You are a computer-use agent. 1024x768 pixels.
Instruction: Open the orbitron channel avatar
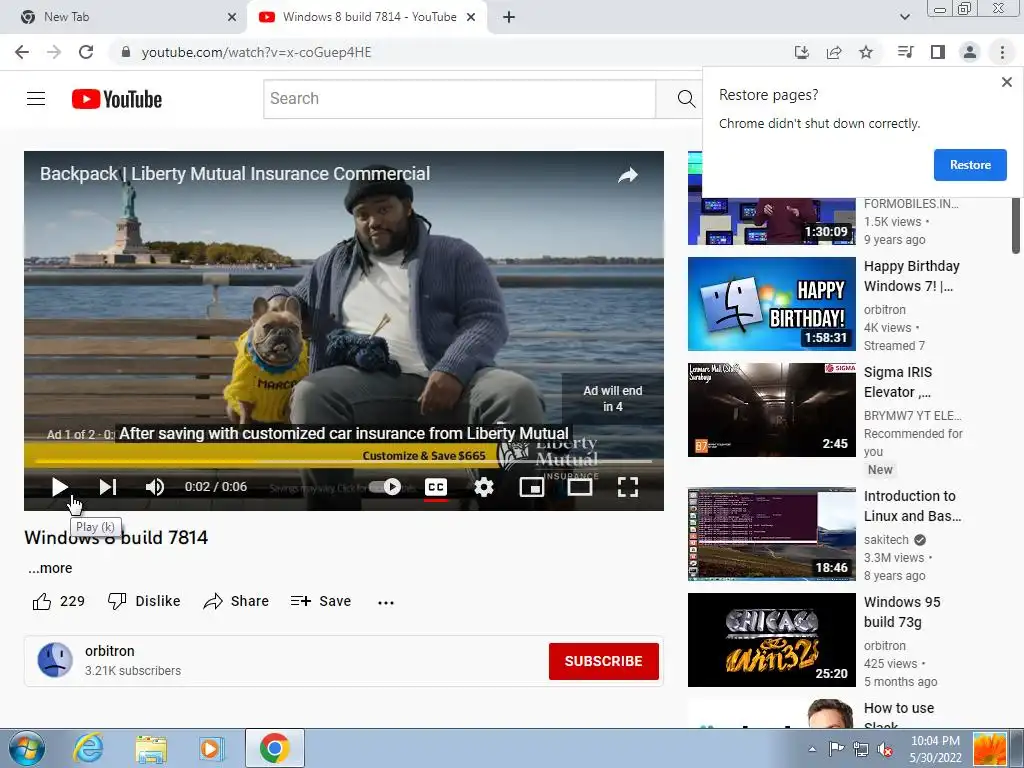(x=55, y=660)
